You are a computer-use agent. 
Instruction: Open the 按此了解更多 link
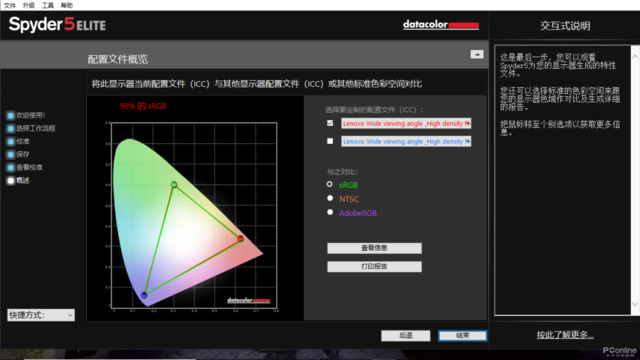[x=565, y=335]
